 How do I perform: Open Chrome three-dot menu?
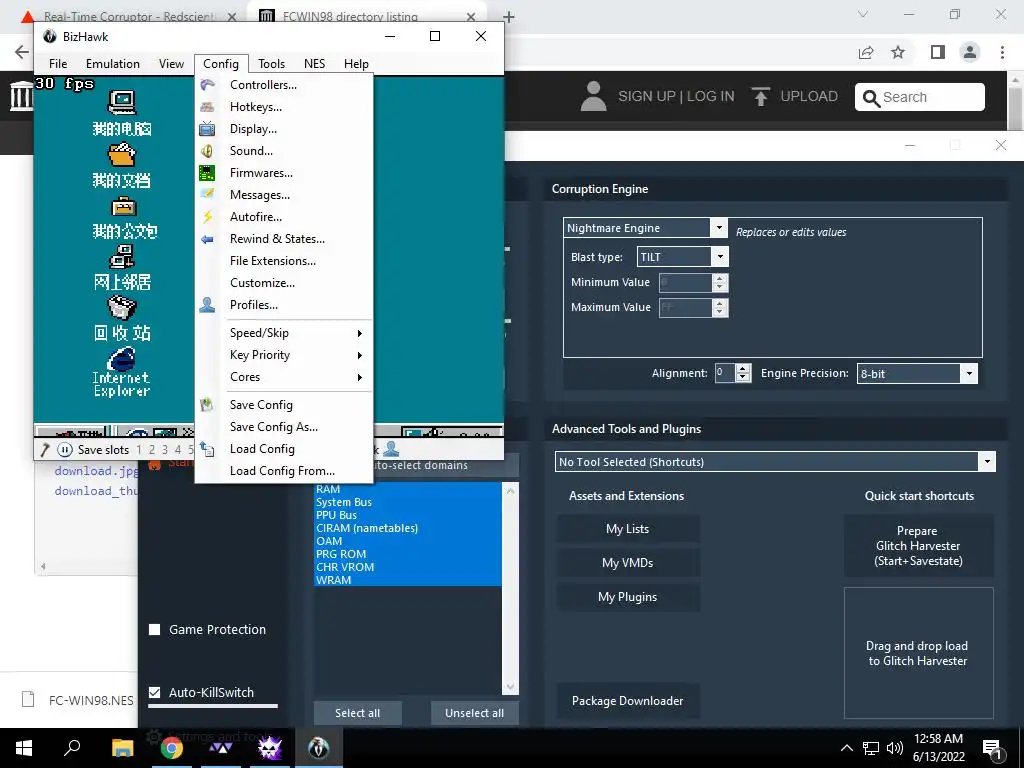tap(1002, 52)
